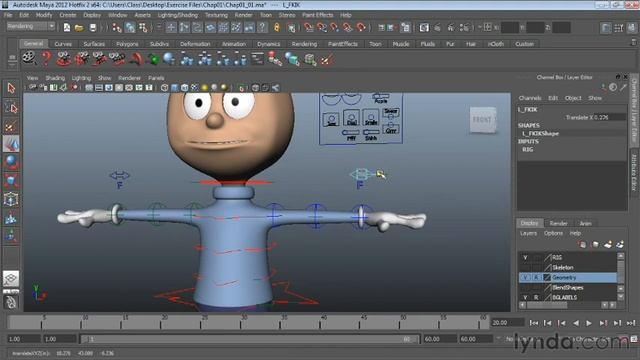Go to start of playback range
Screen dimensions: 640x360
533,323
